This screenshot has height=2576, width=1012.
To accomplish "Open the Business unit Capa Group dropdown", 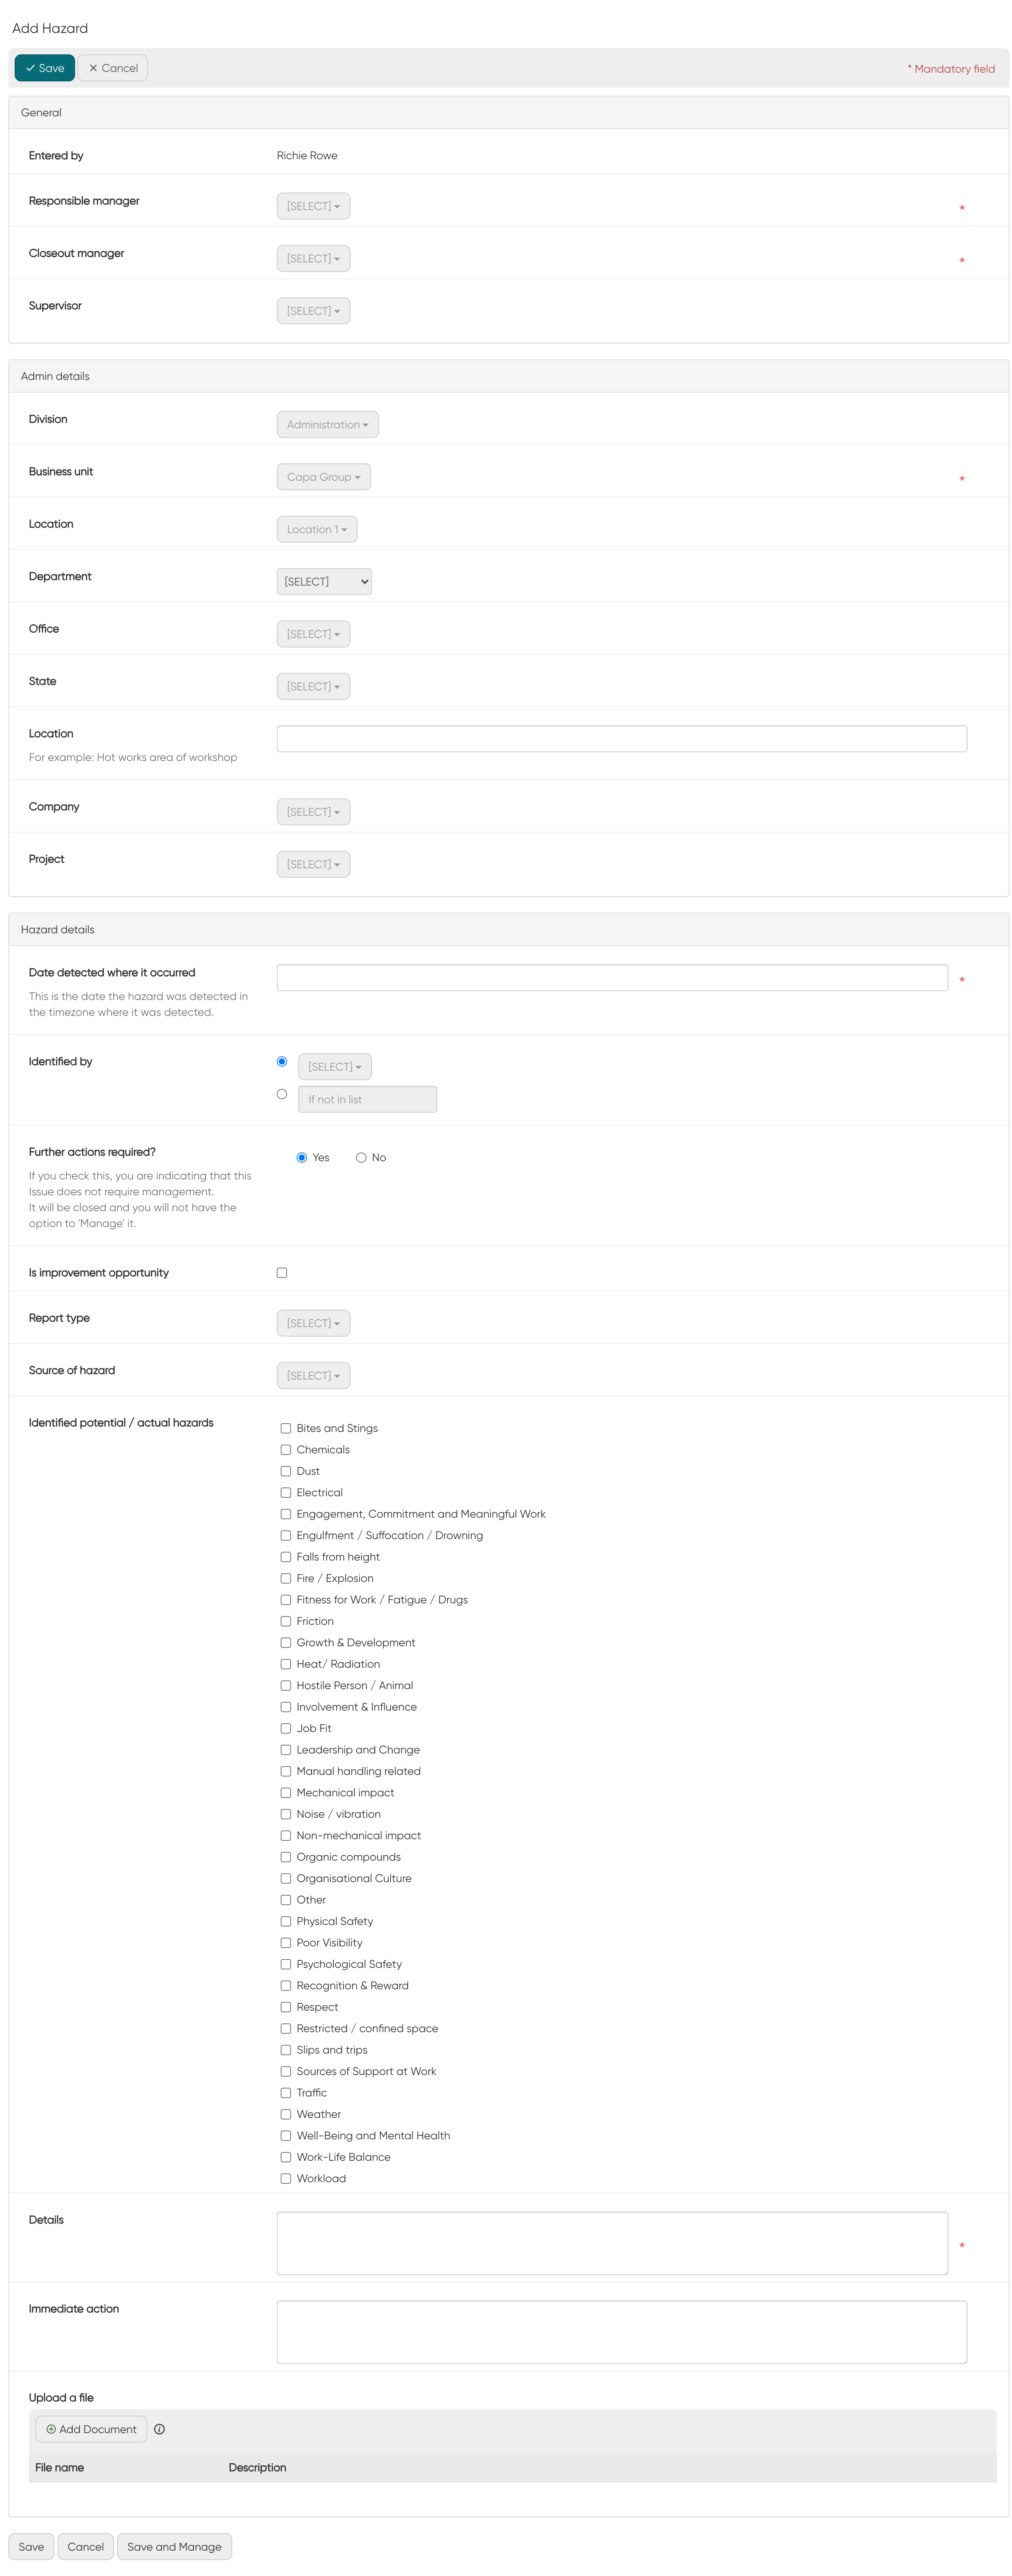I will tap(323, 477).
